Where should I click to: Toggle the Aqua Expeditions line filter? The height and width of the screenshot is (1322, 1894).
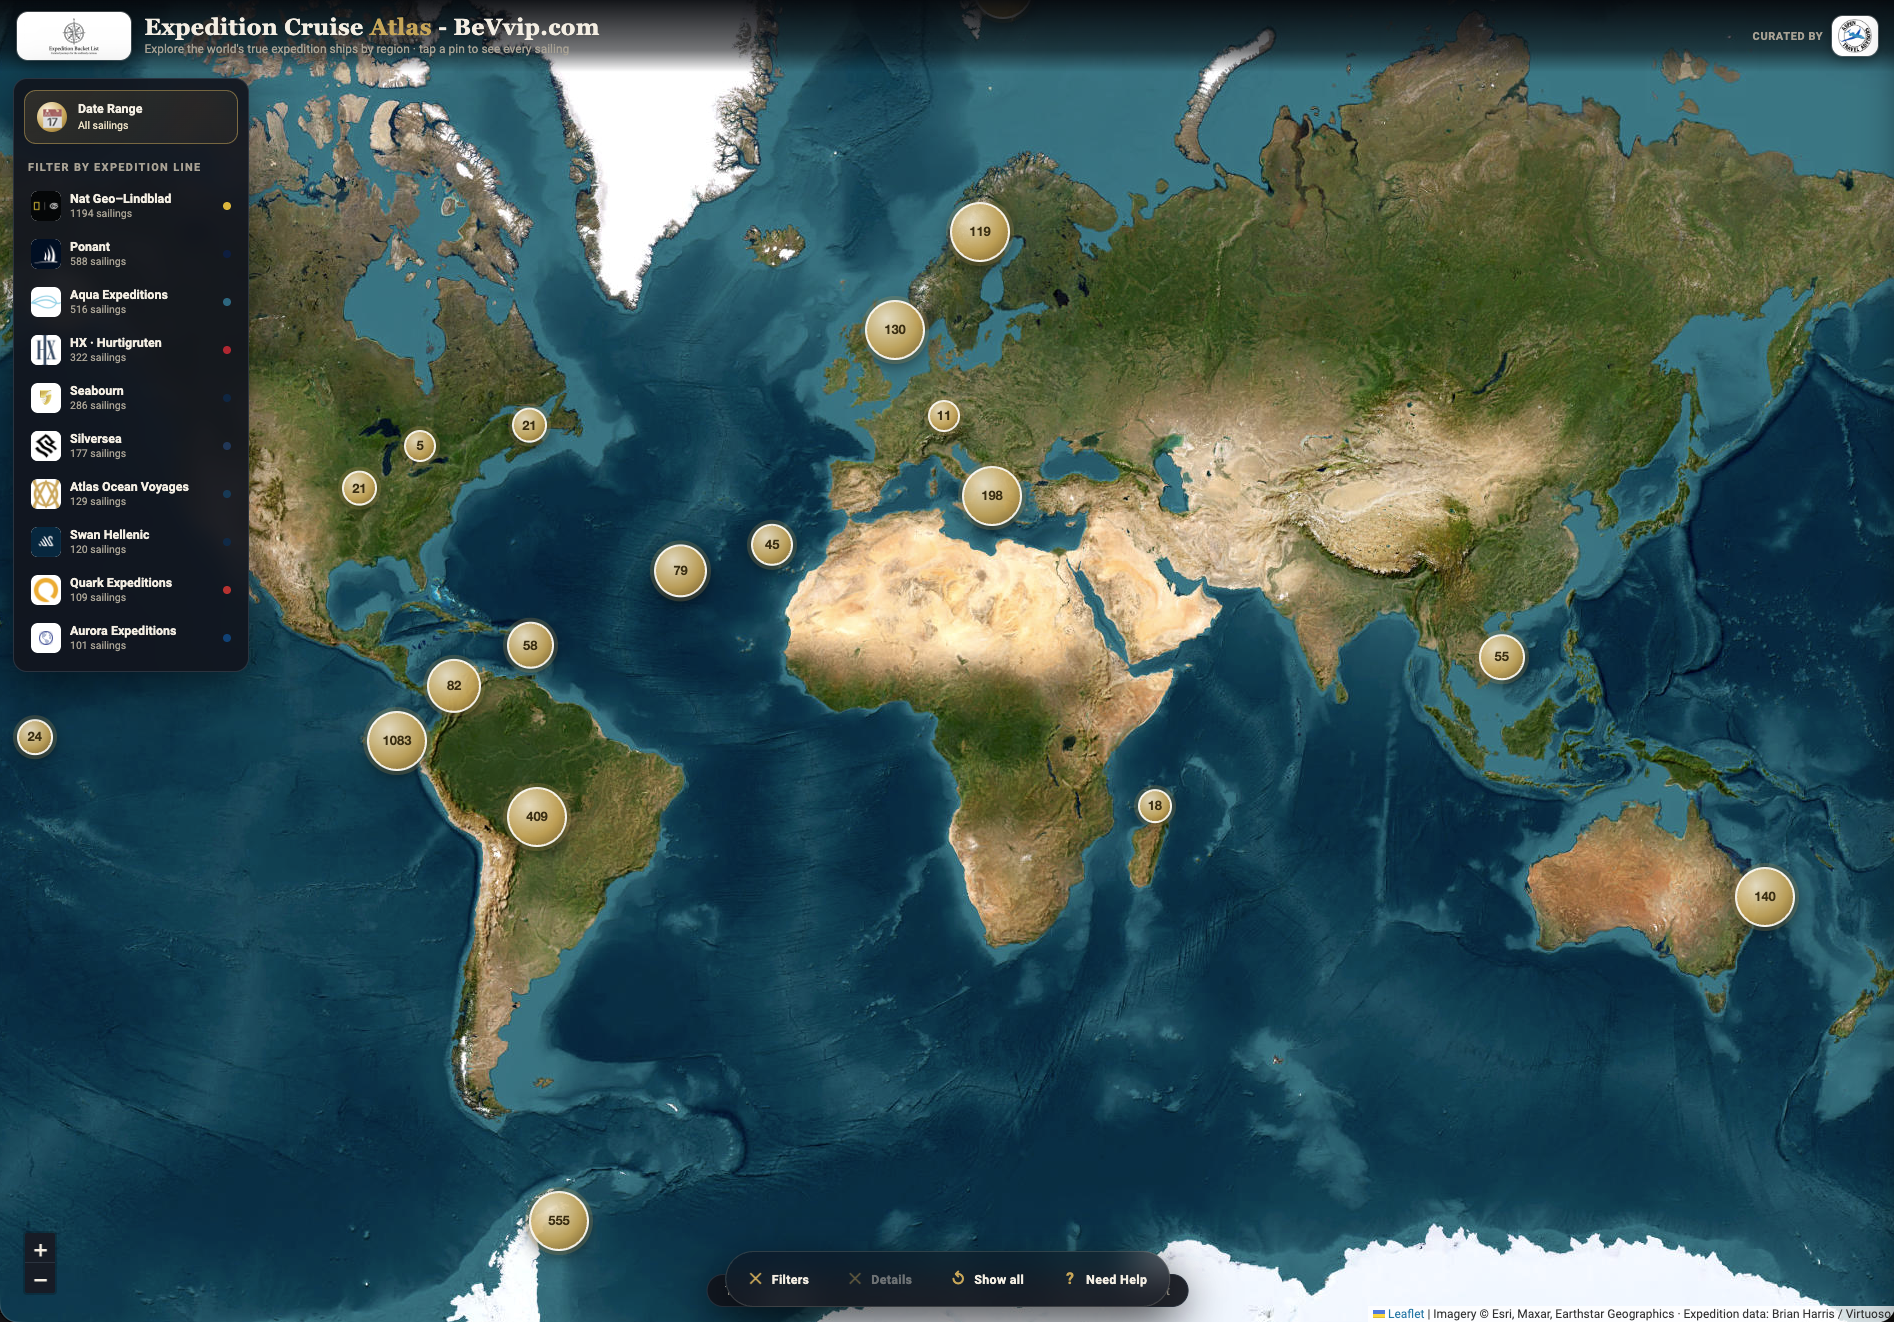(131, 302)
